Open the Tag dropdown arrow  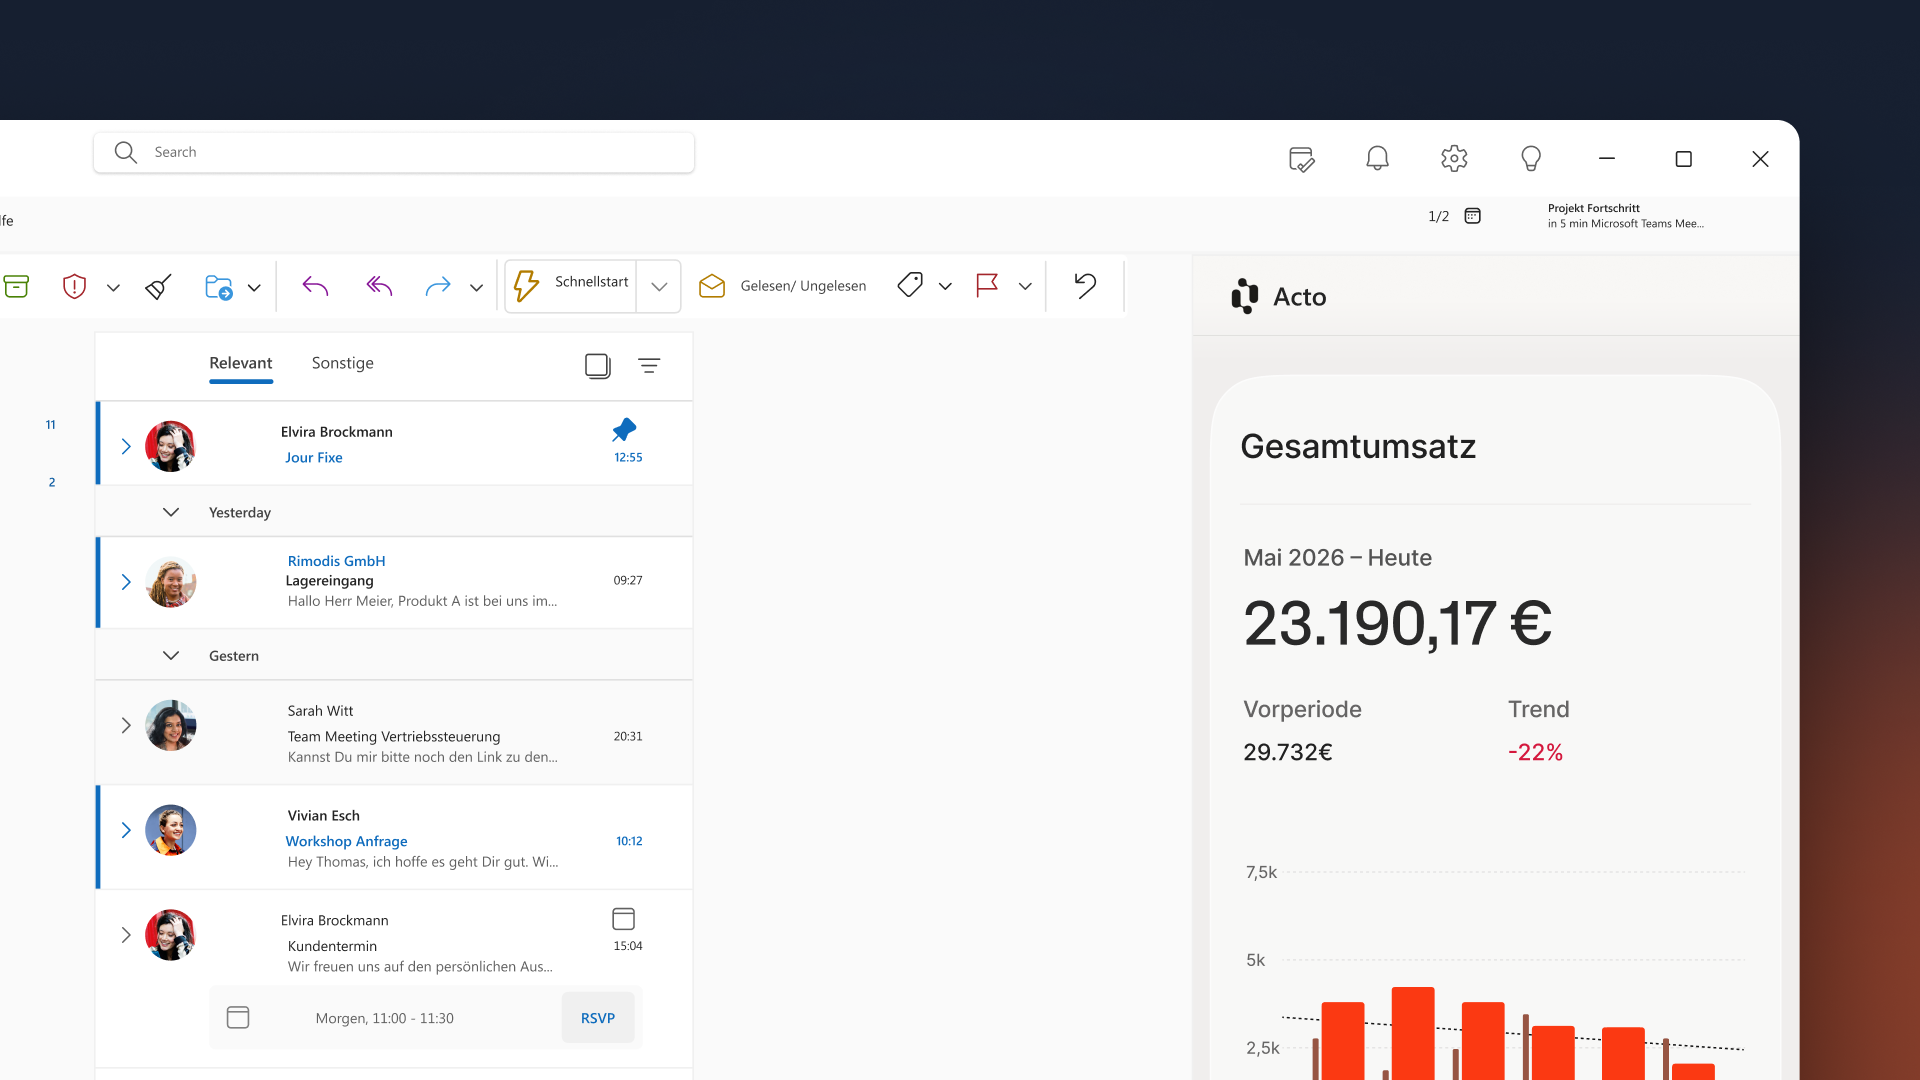coord(945,286)
